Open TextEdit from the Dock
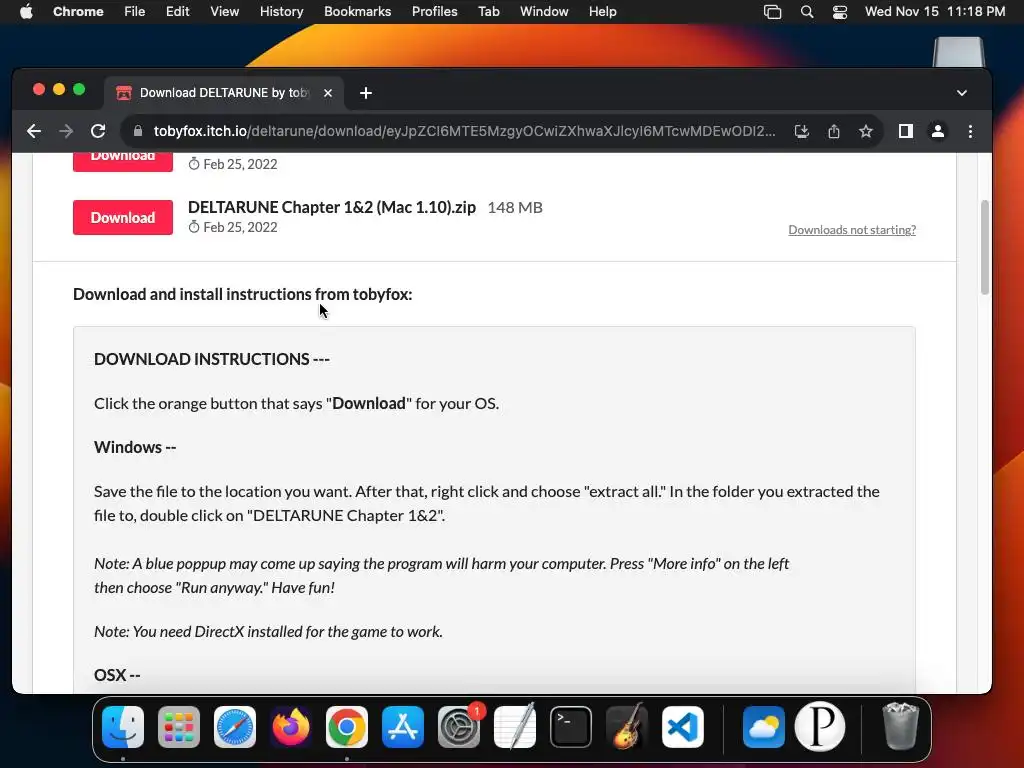This screenshot has height=768, width=1024. click(x=515, y=727)
